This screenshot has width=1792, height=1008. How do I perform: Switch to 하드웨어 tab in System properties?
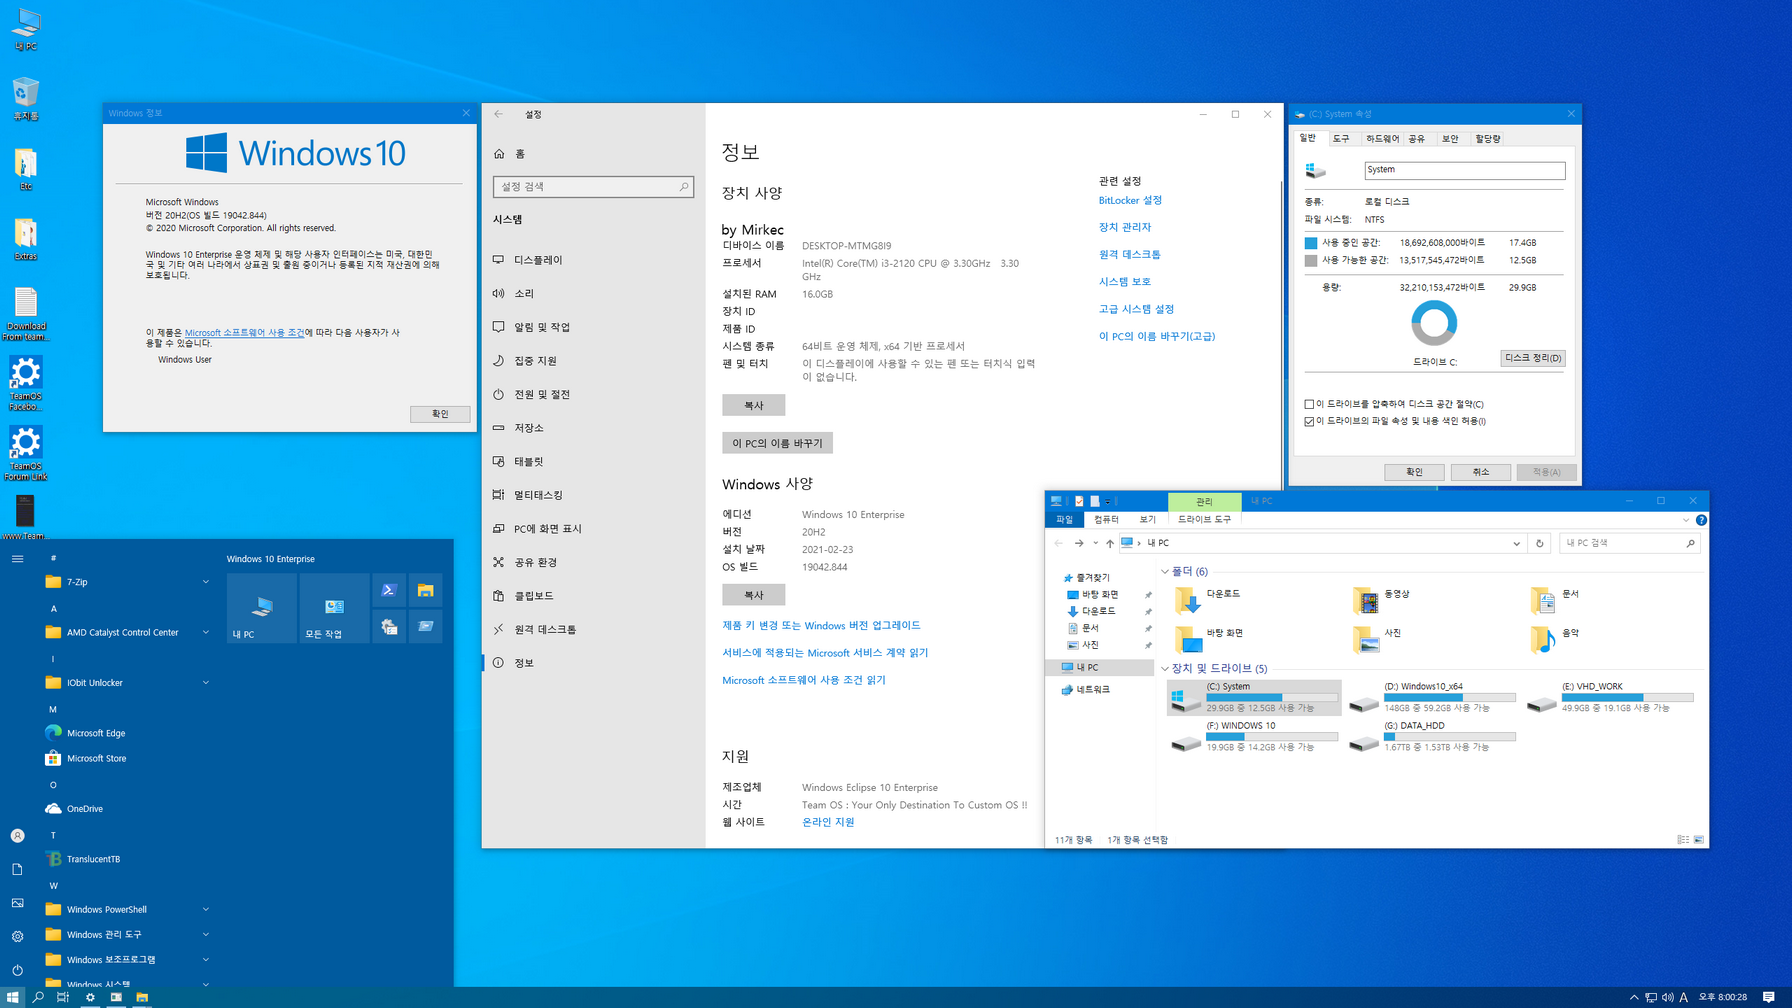(1382, 139)
